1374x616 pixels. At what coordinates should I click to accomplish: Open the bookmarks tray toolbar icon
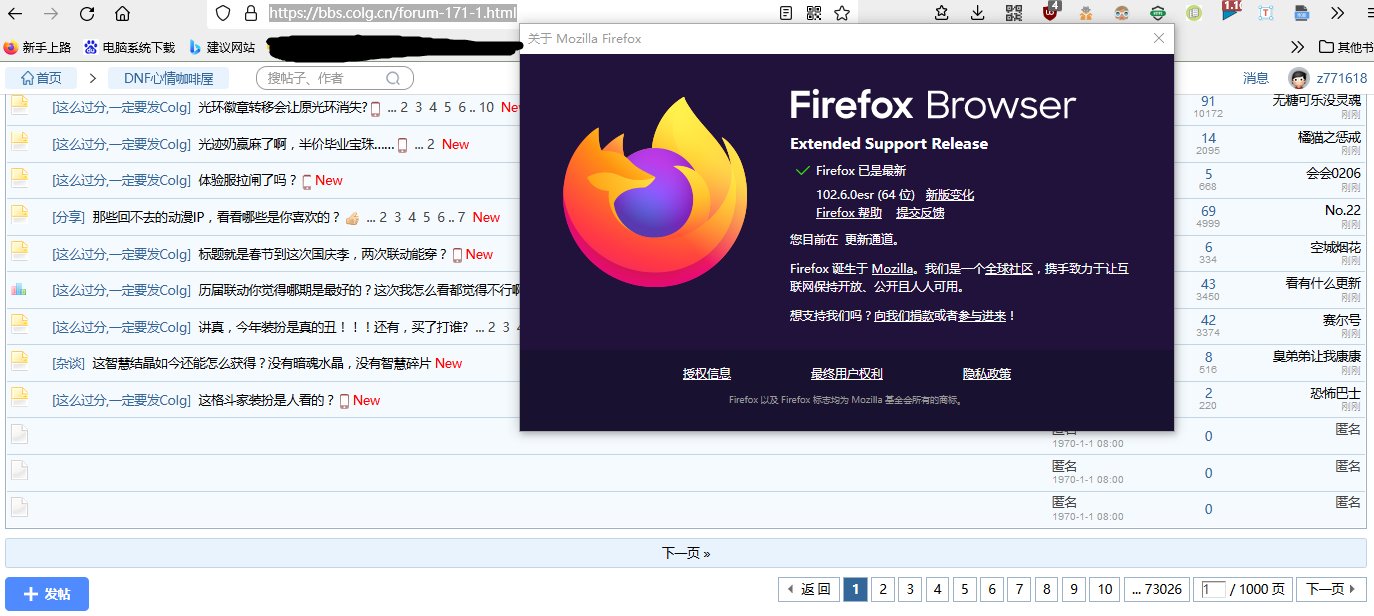point(942,13)
